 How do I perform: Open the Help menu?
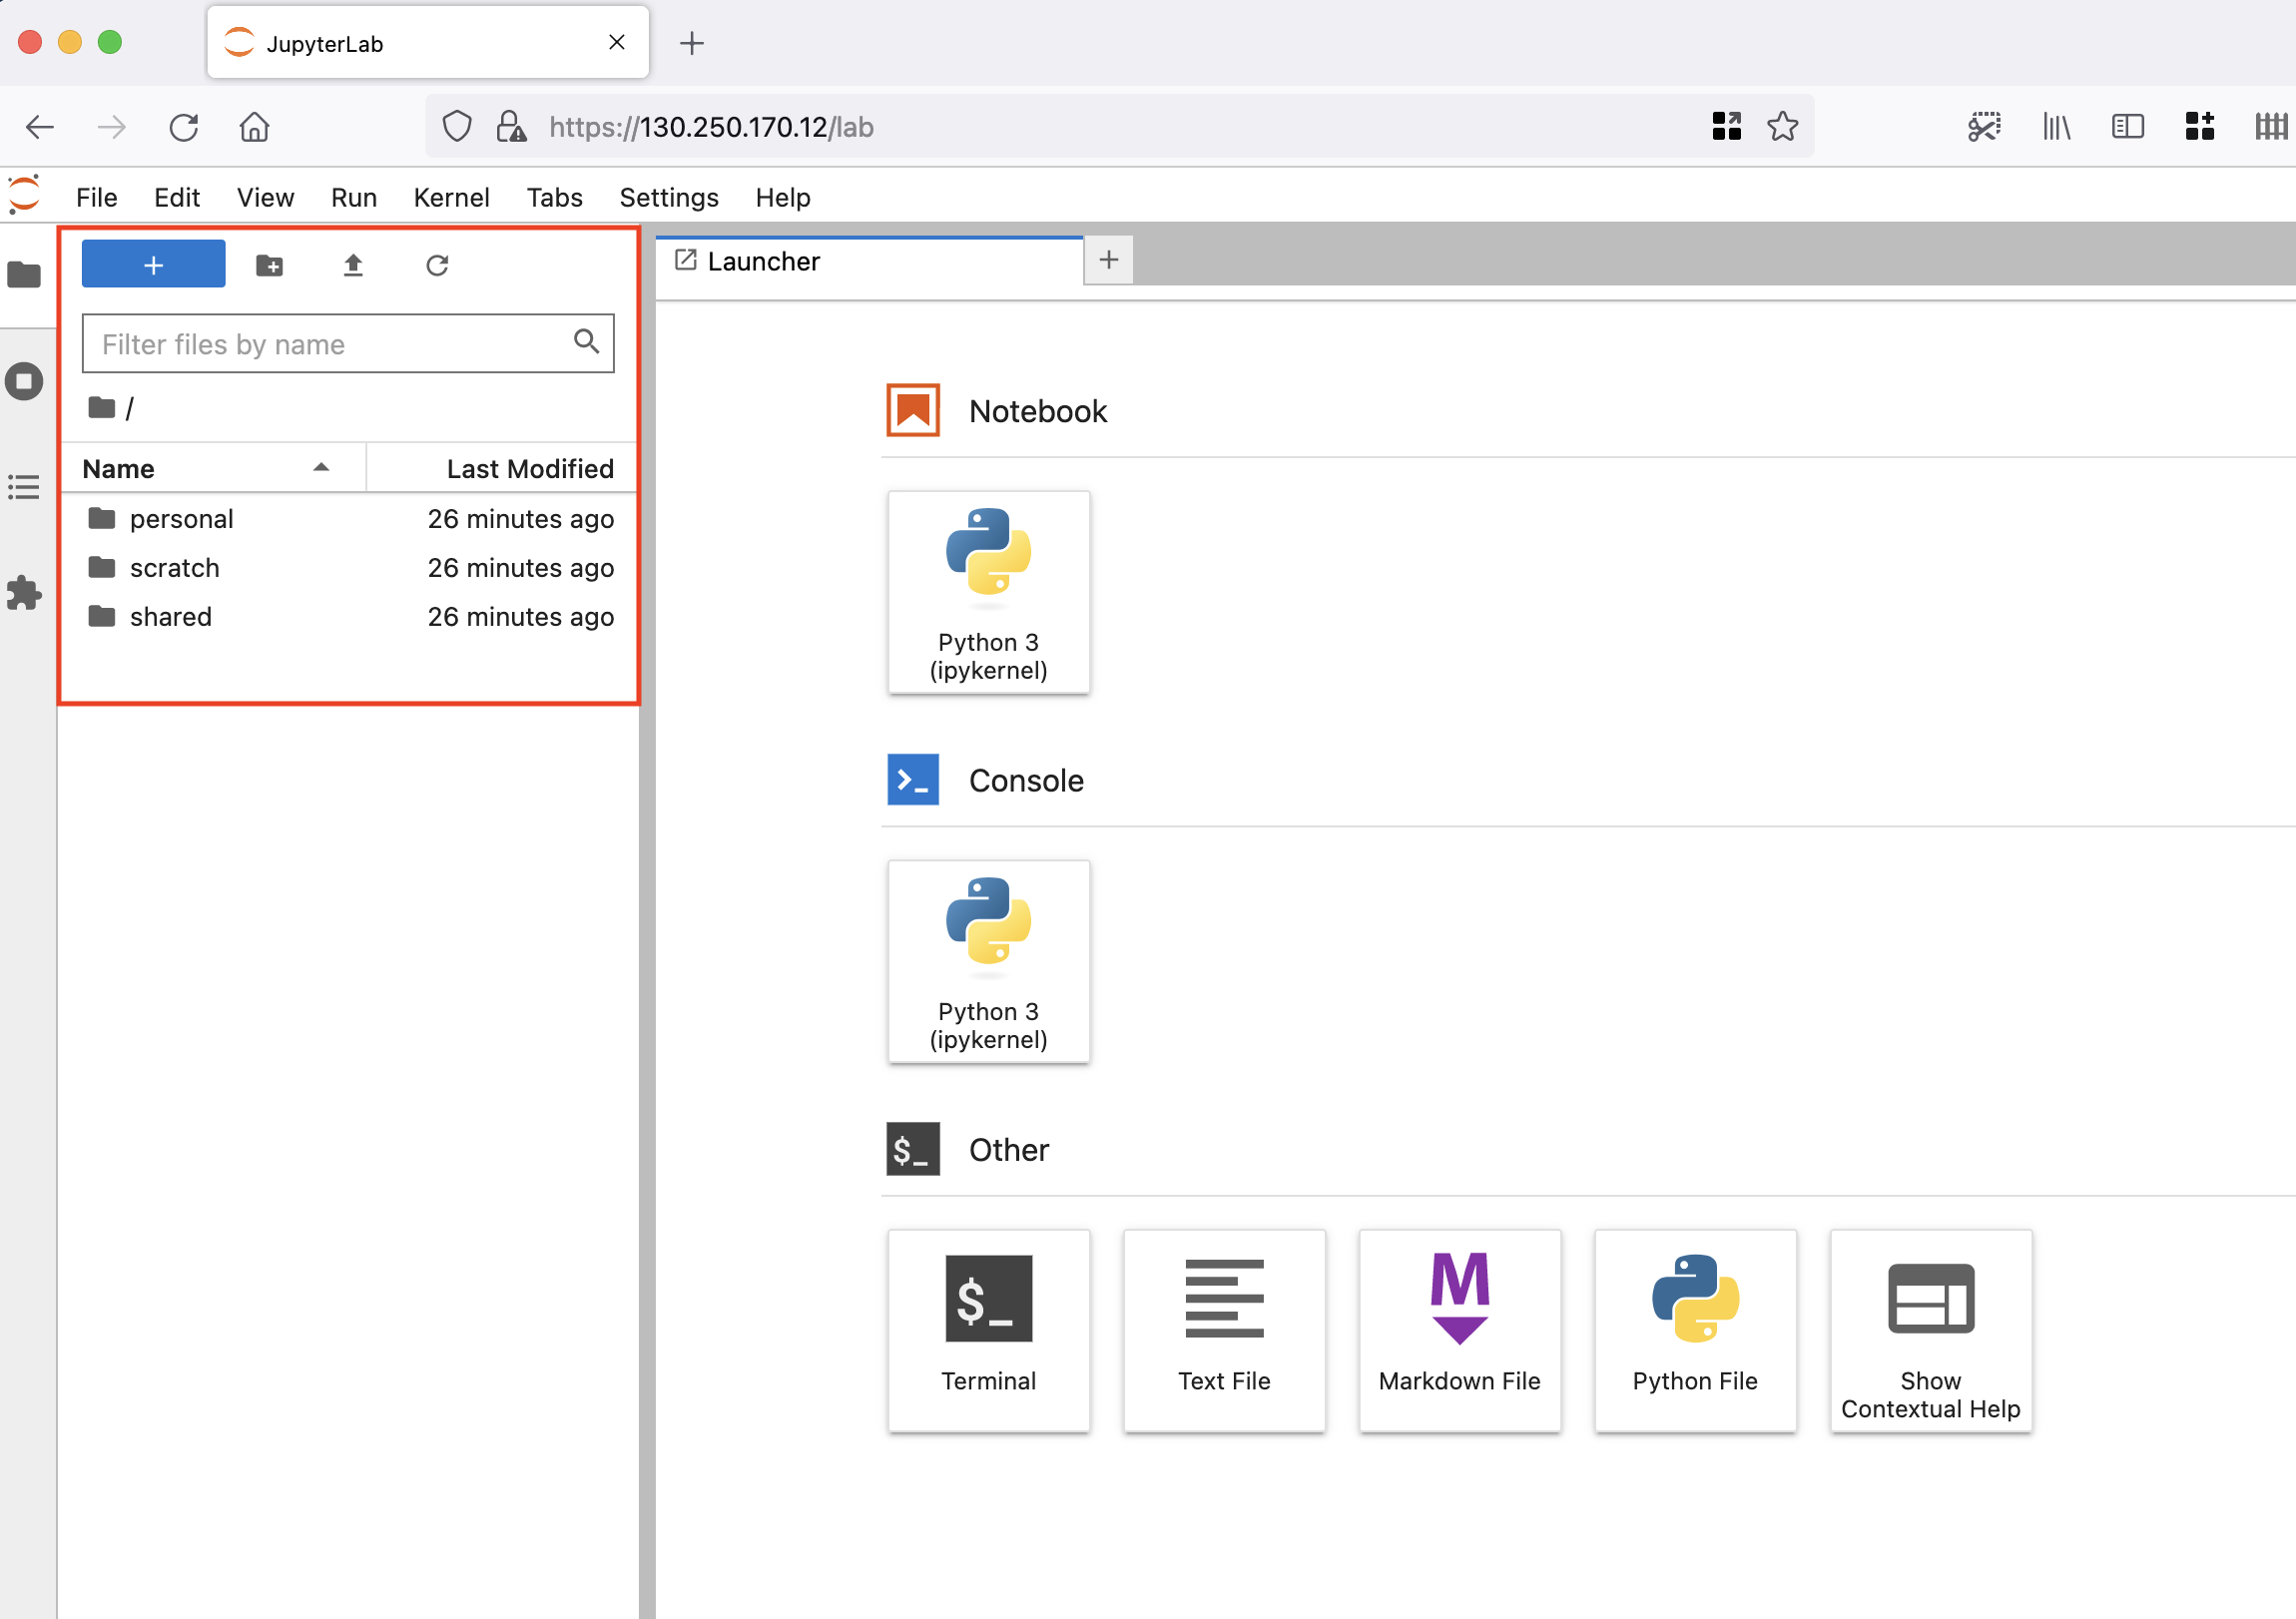coord(782,197)
